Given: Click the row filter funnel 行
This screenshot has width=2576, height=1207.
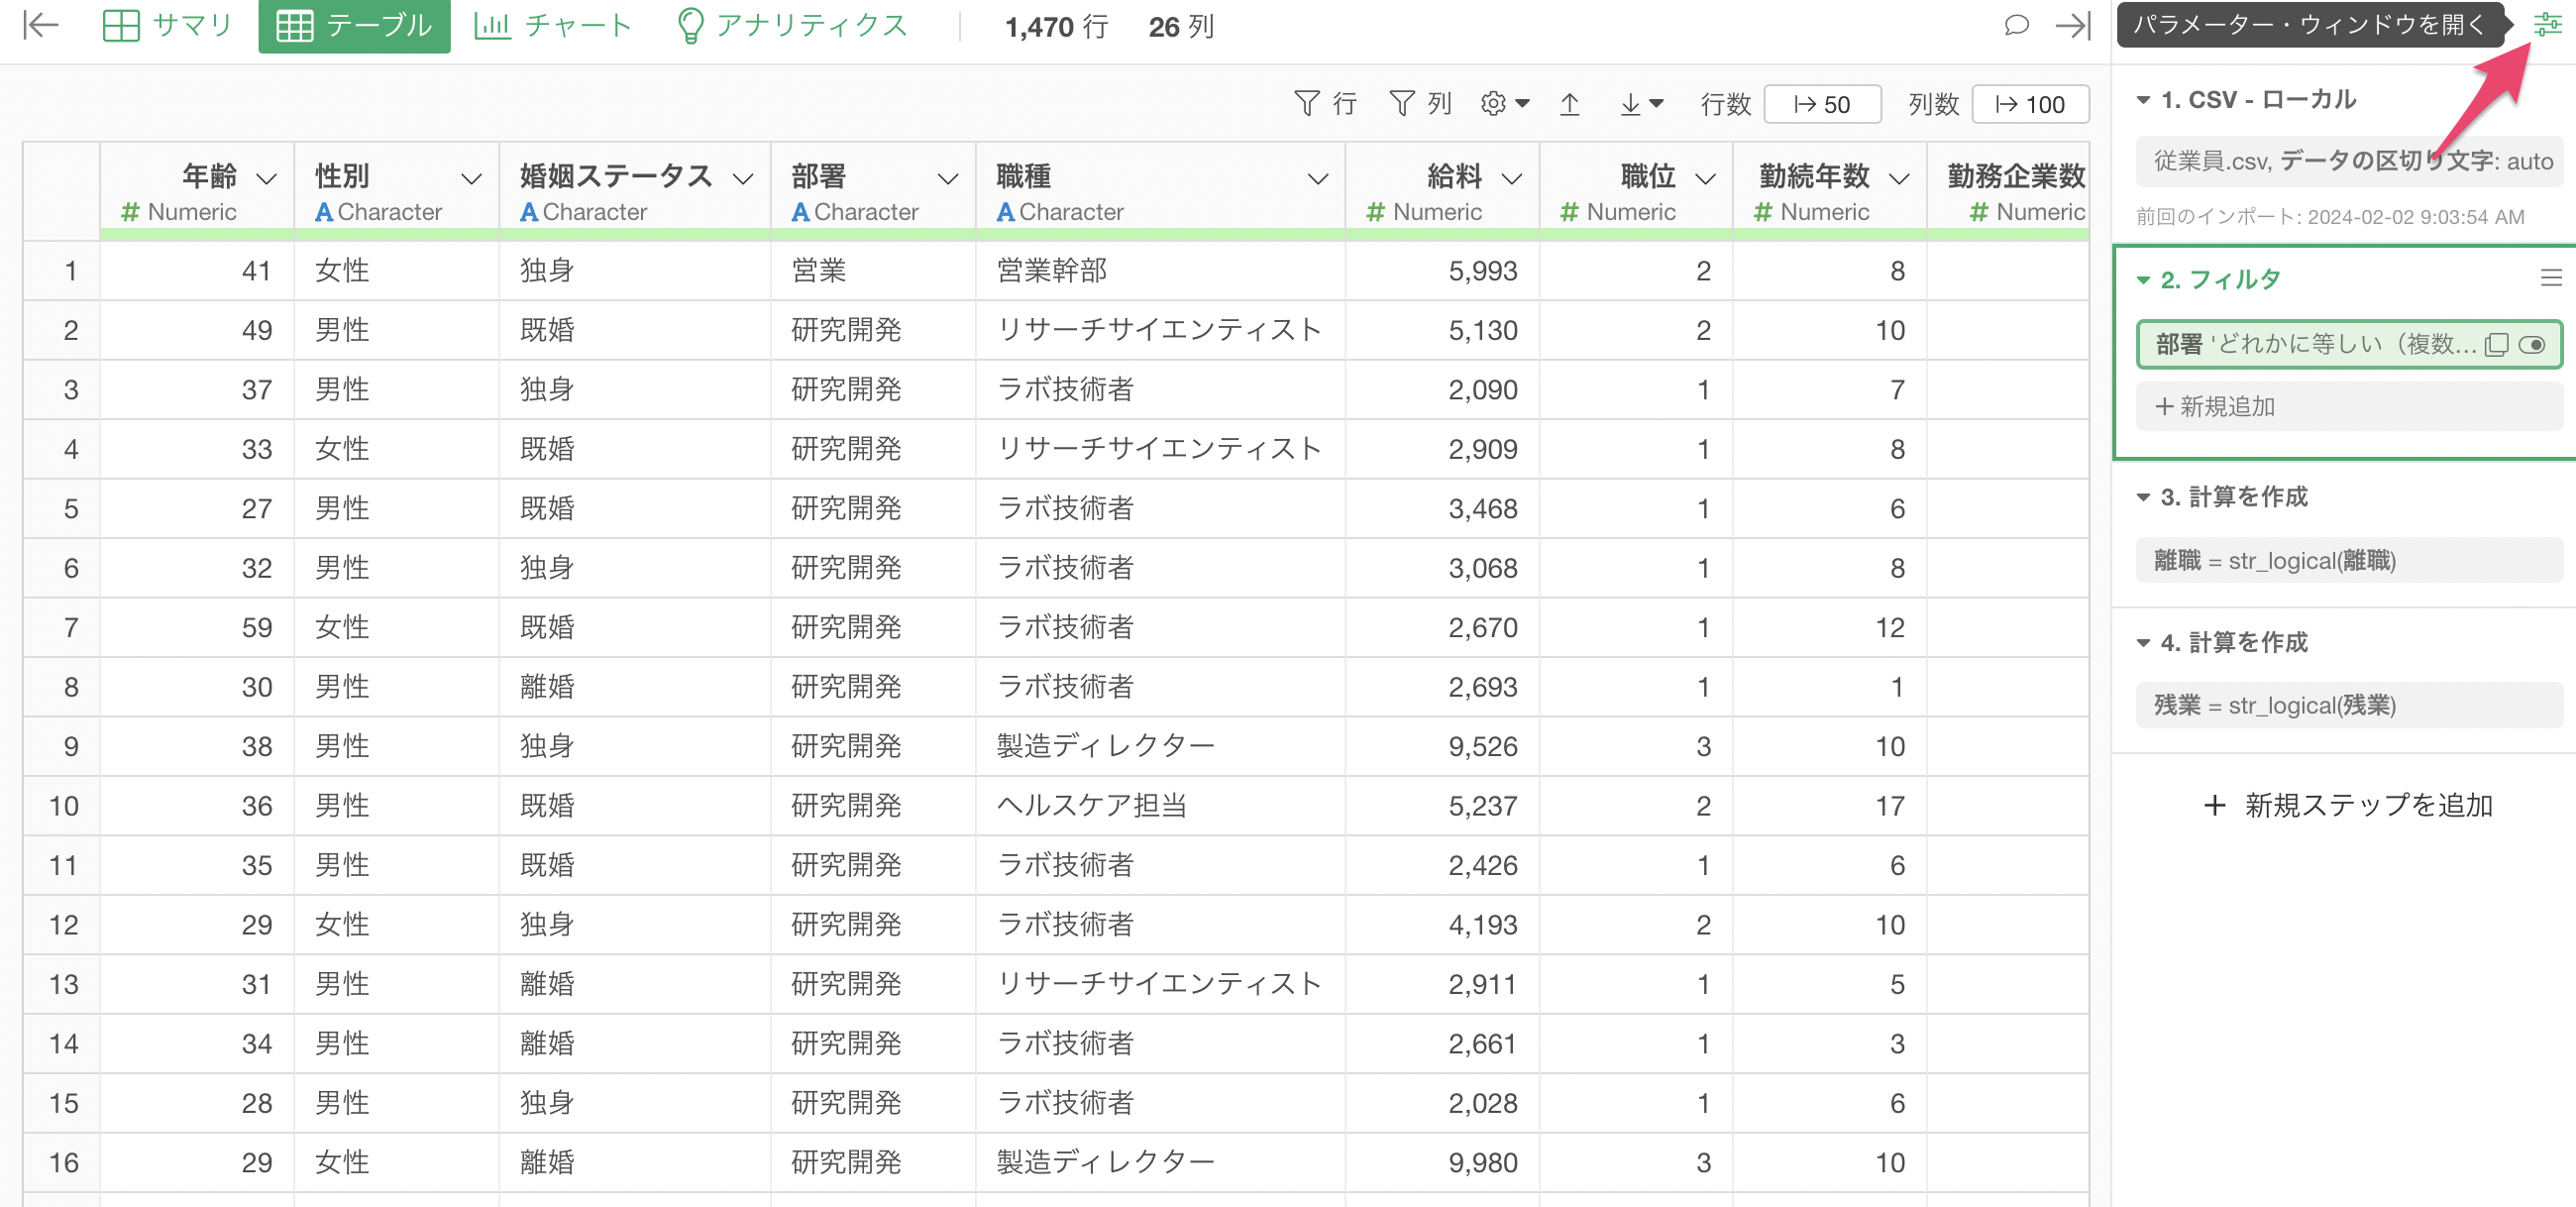Looking at the screenshot, I should (1325, 104).
